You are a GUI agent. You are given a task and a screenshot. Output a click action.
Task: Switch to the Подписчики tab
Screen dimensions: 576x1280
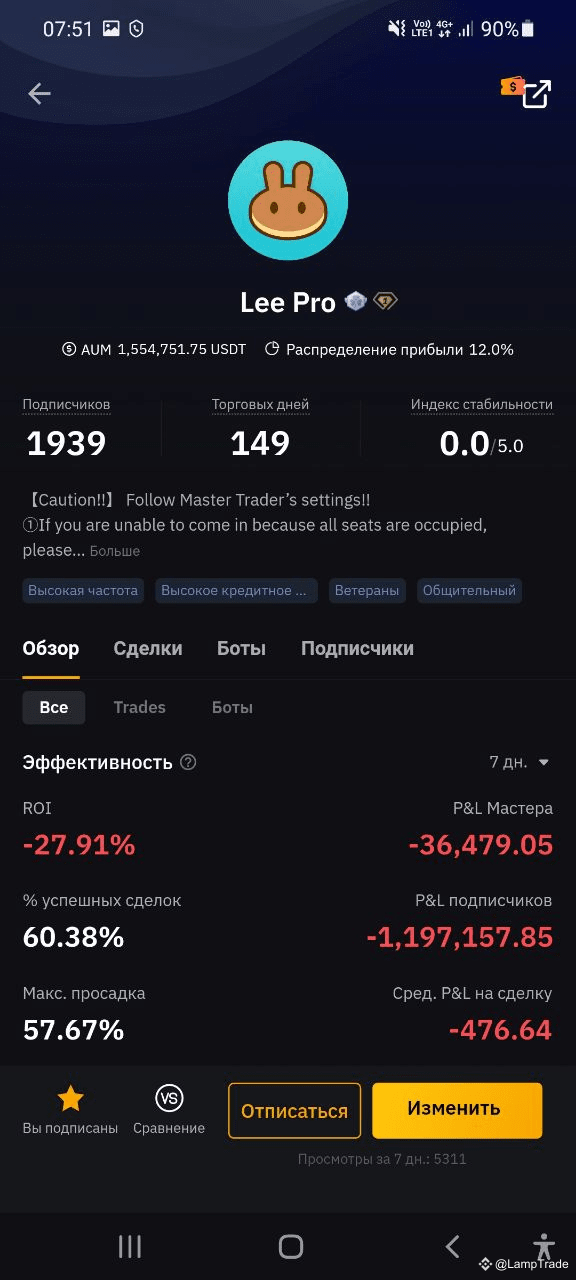pos(357,648)
